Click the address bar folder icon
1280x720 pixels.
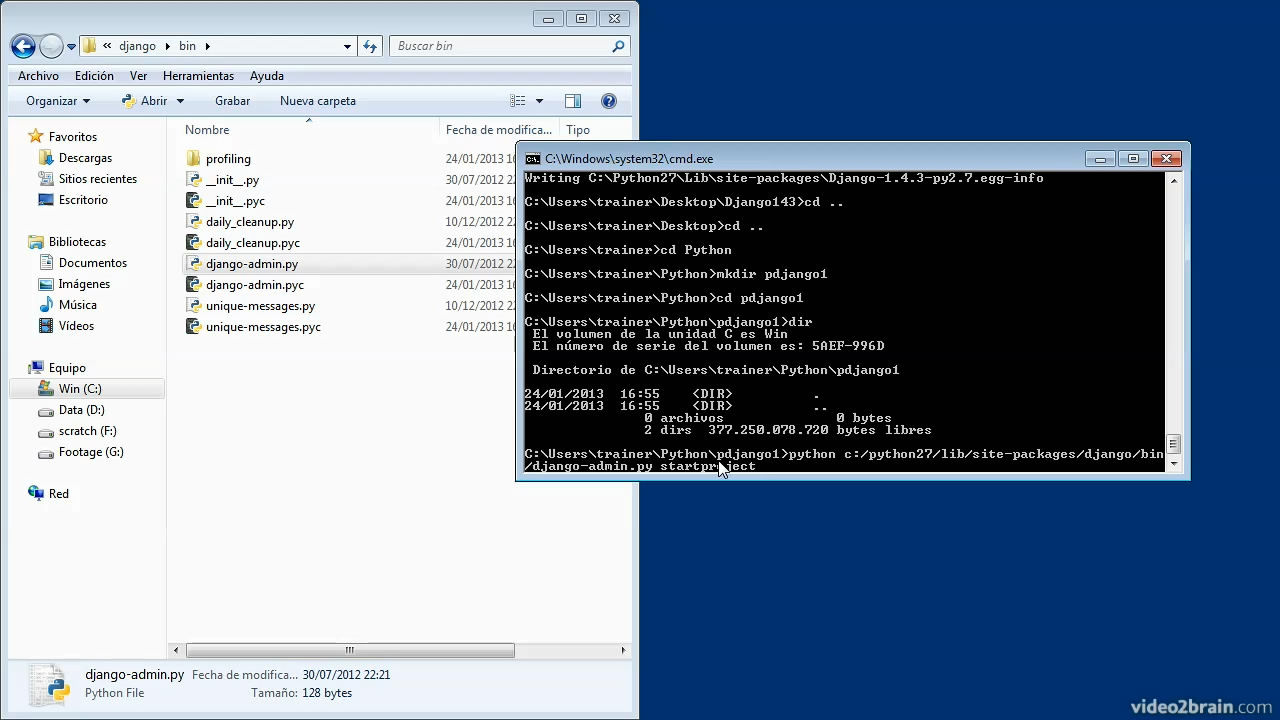click(x=90, y=46)
